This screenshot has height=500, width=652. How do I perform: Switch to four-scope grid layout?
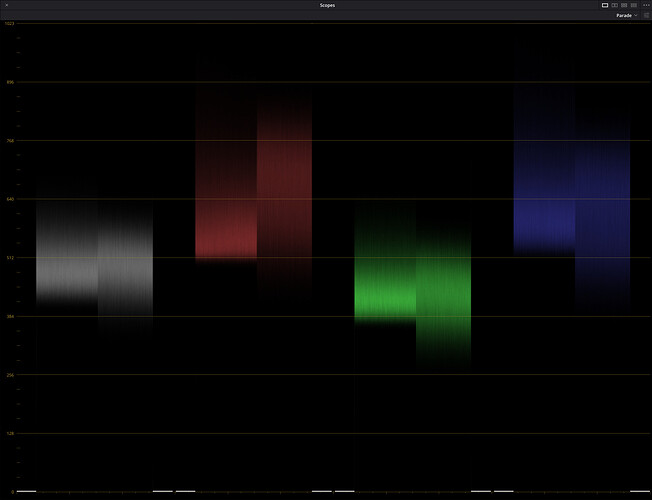624,5
